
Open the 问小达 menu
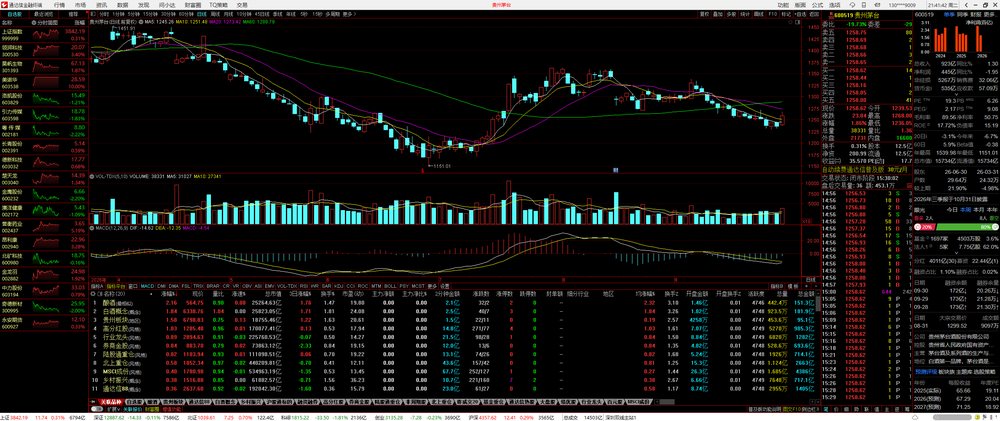pyautogui.click(x=167, y=4)
